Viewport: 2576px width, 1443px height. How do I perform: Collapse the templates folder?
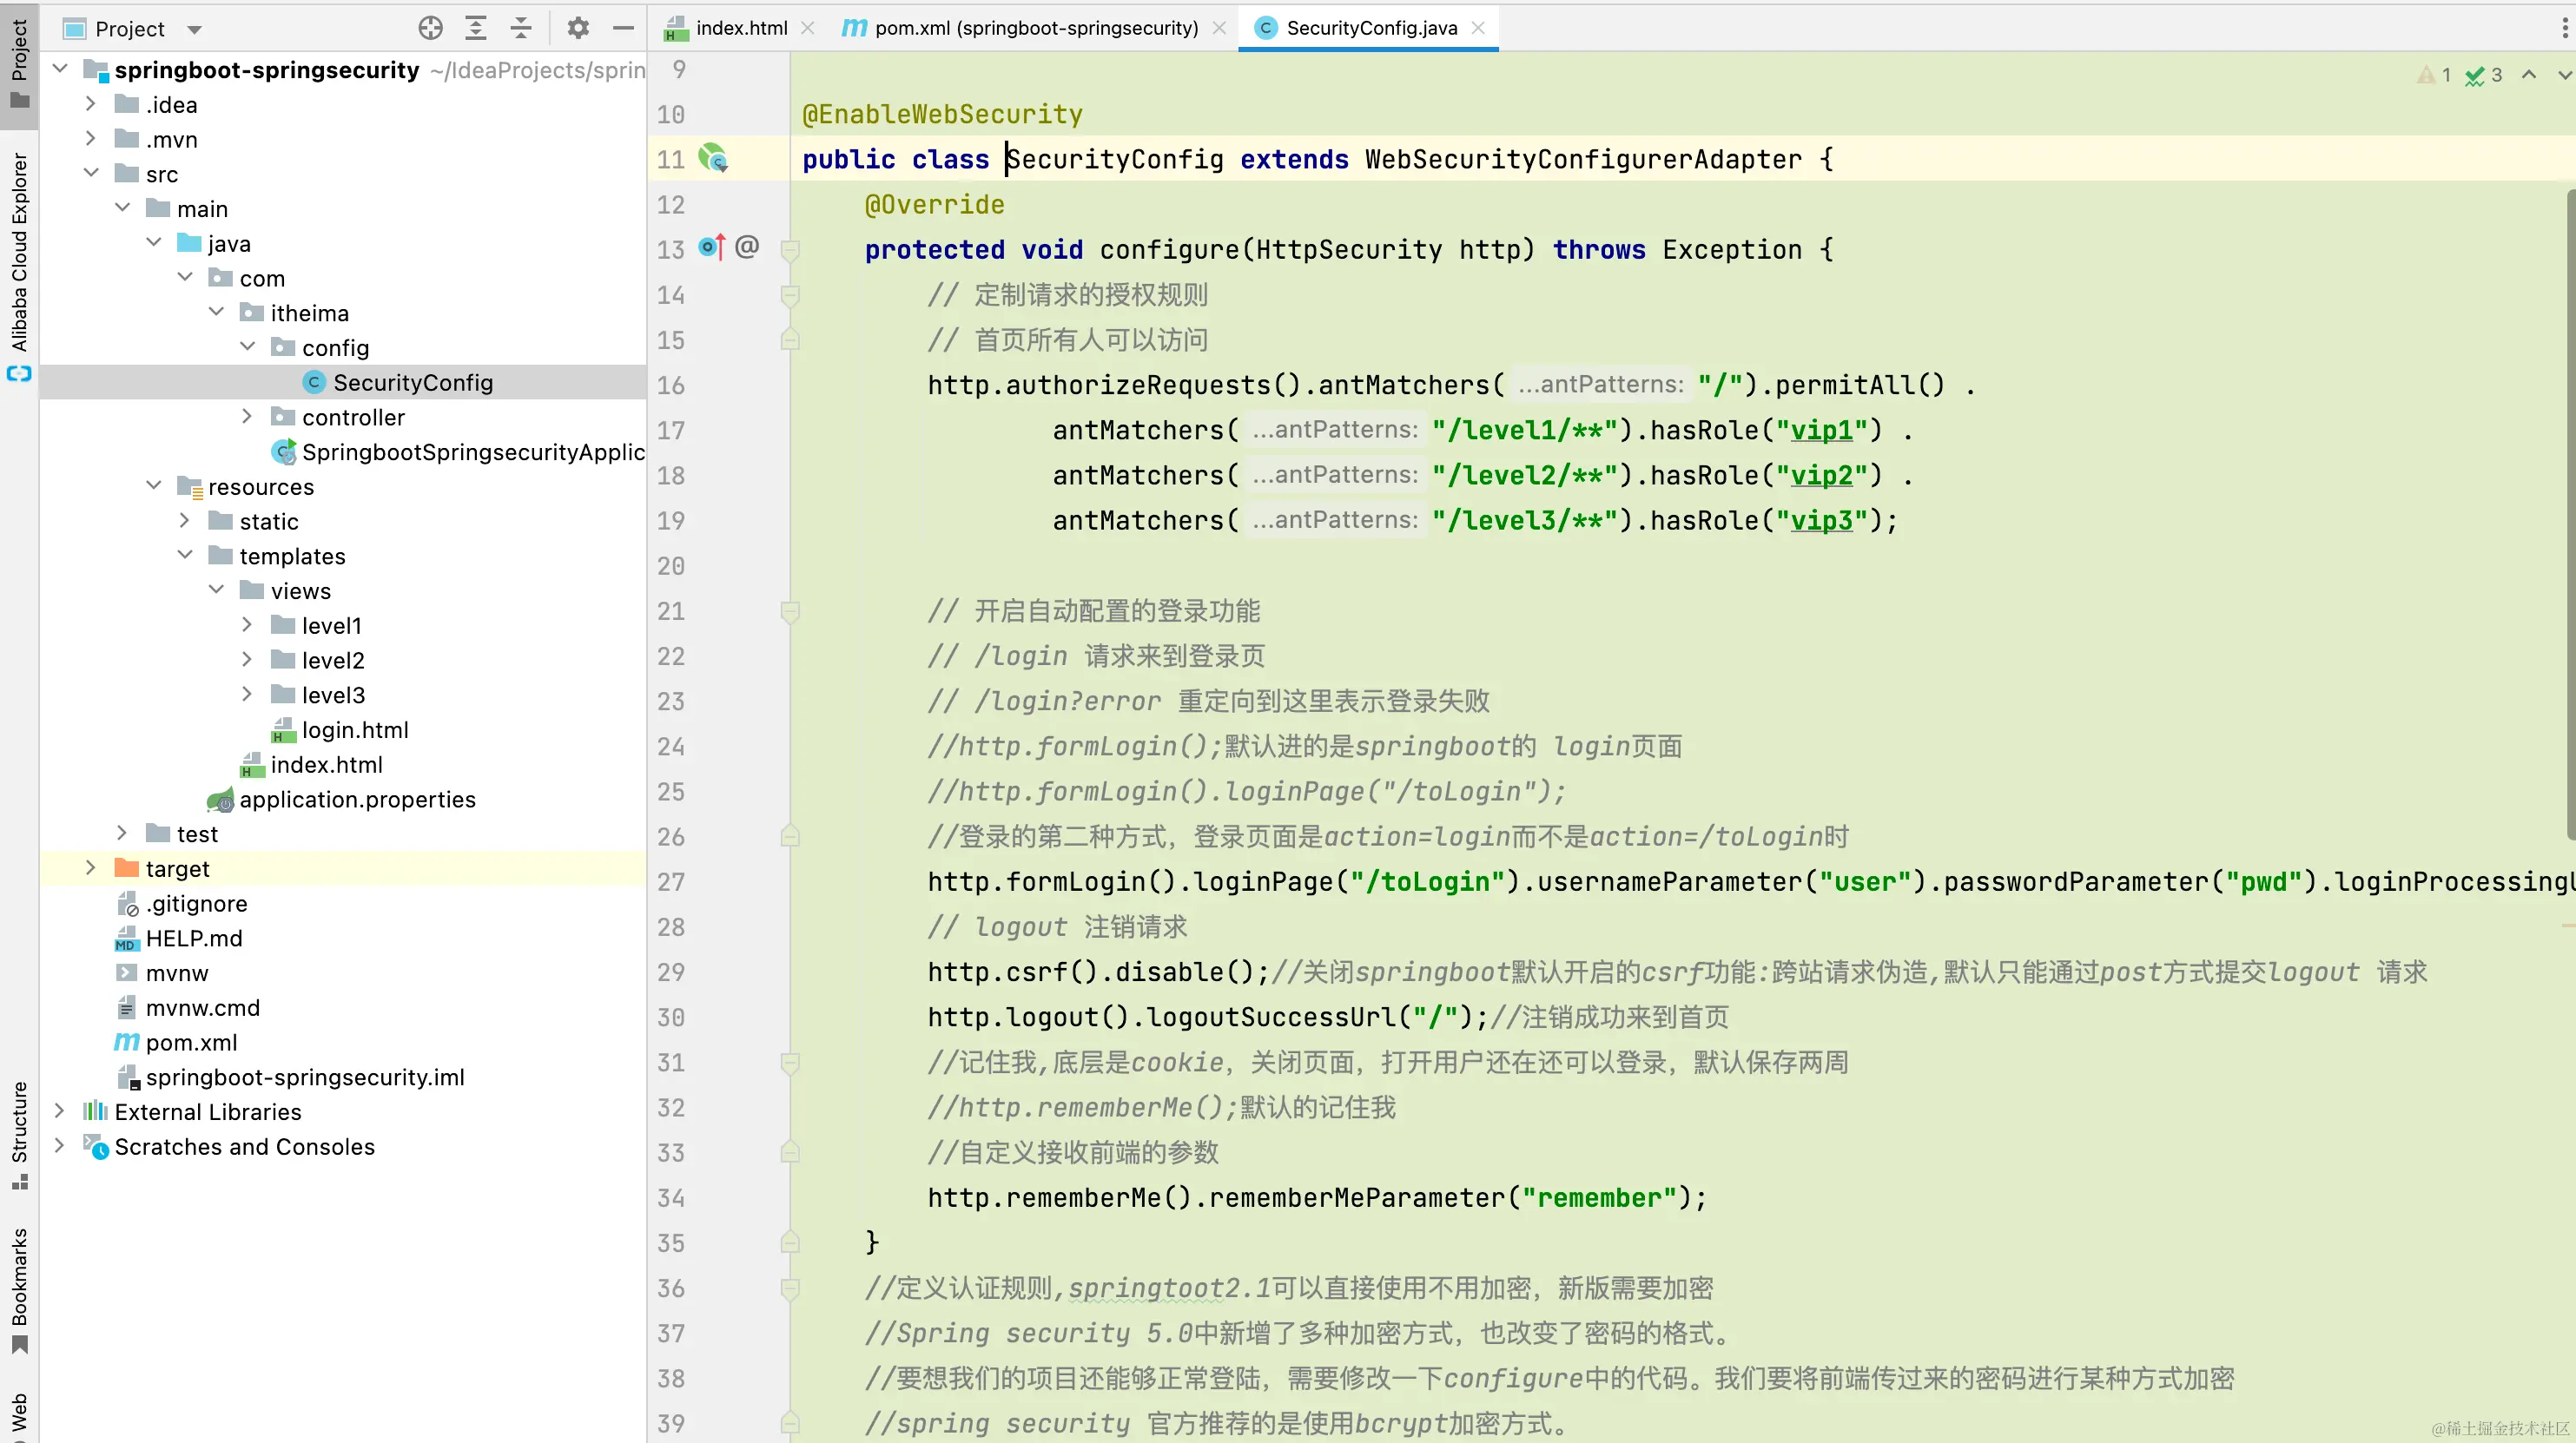pyautogui.click(x=185, y=555)
